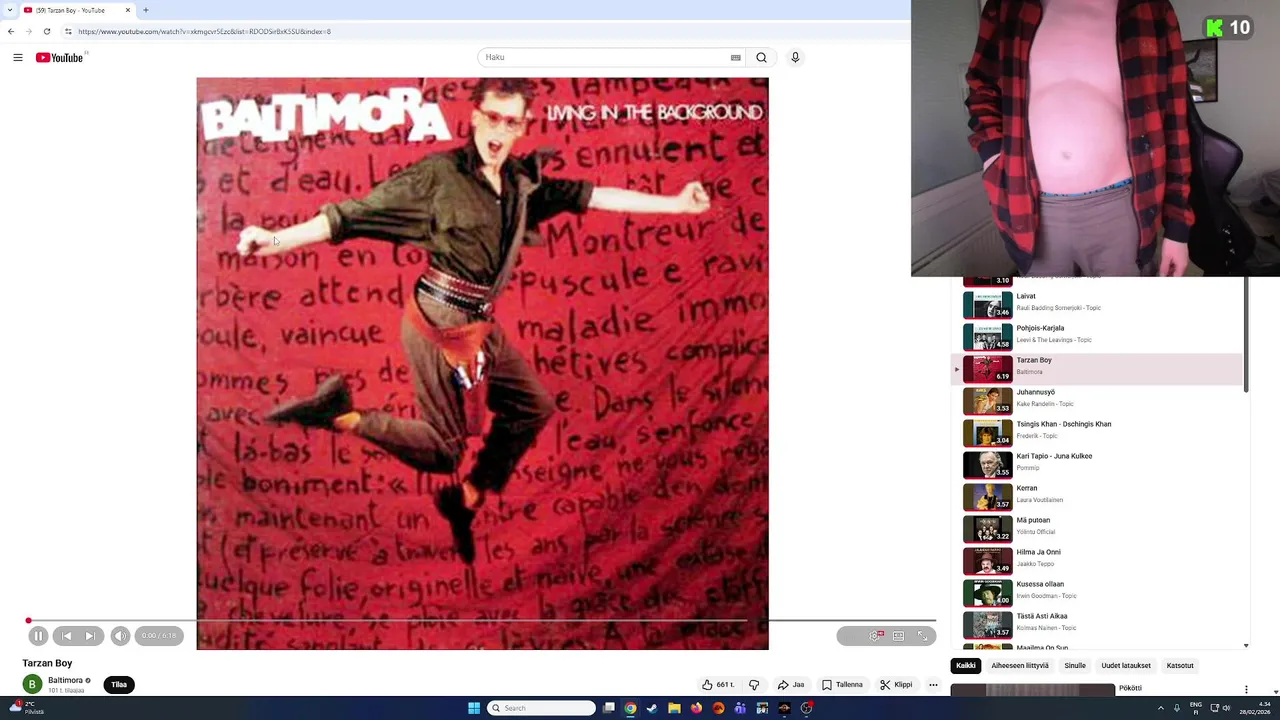Open the Kari Tapio - Juna Kulkee thumbnail
The image size is (1280, 720).
[x=988, y=464]
